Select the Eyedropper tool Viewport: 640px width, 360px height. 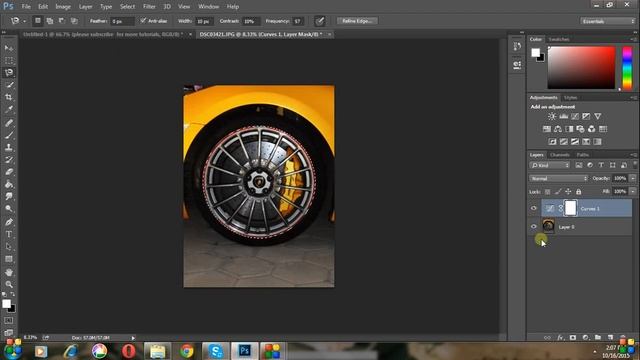click(x=9, y=109)
